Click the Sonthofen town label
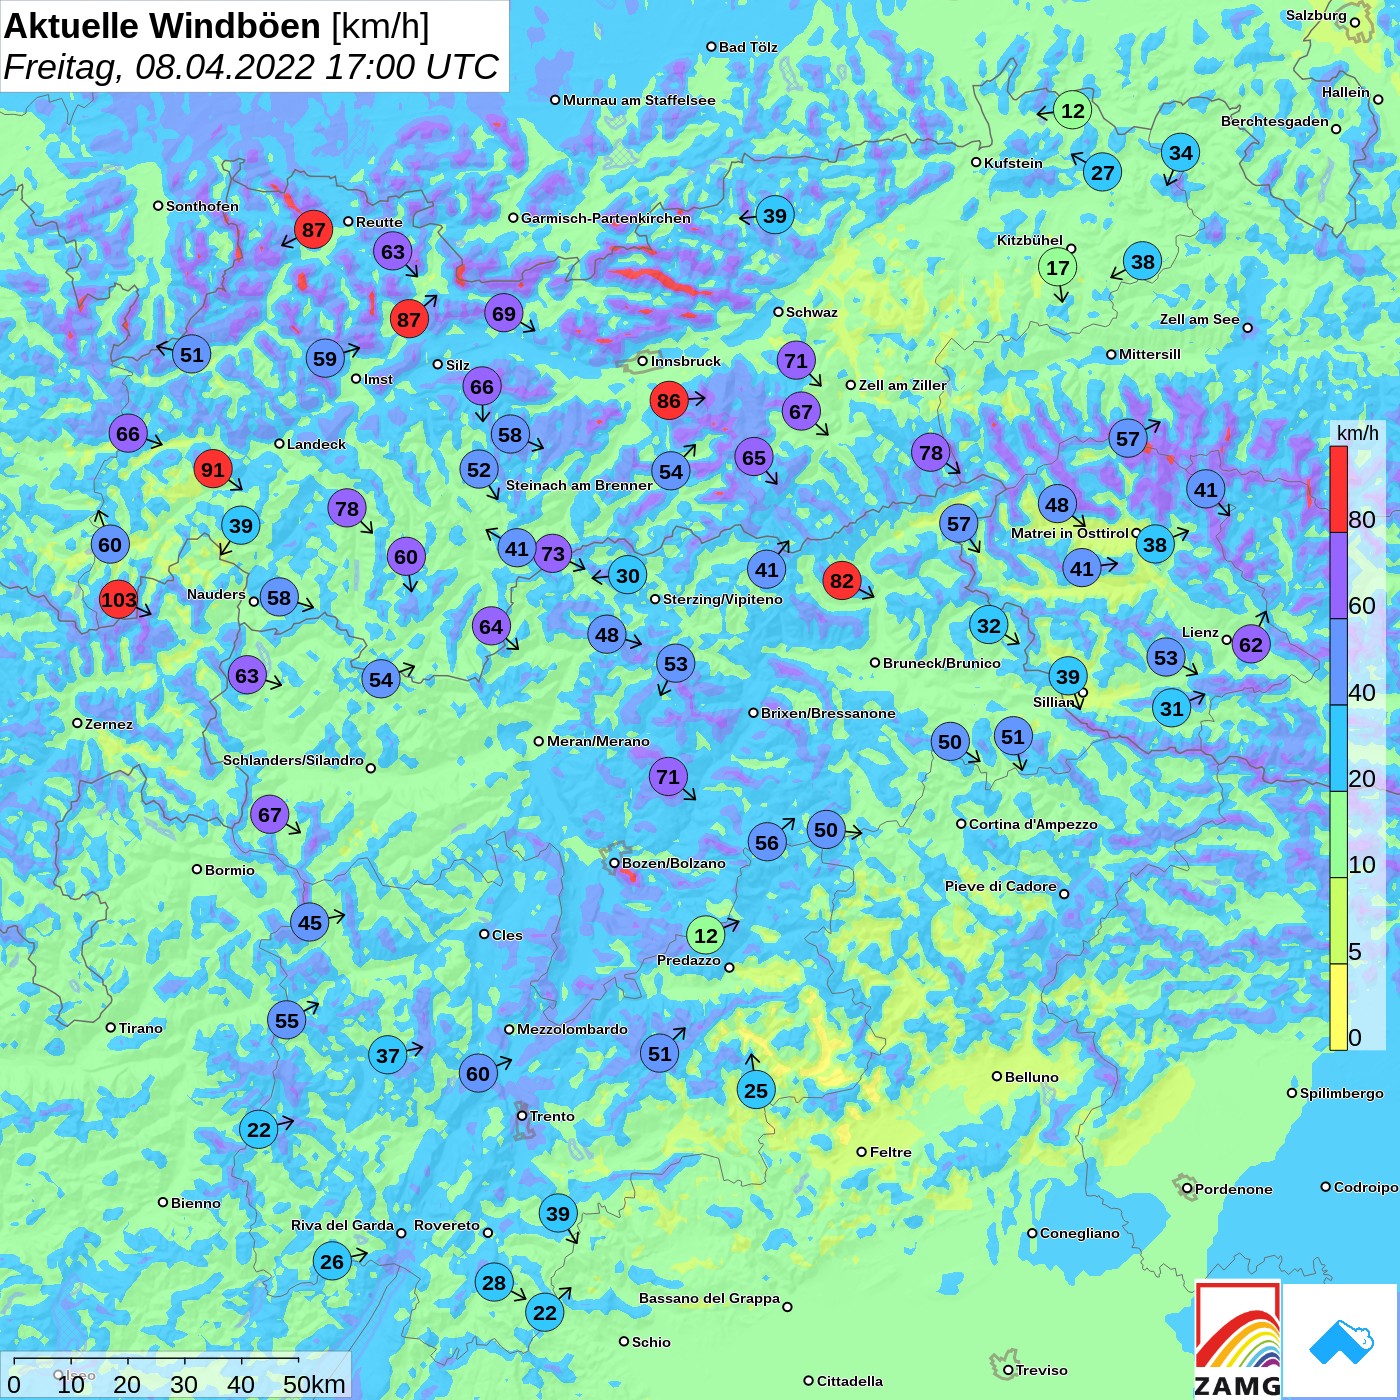The height and width of the screenshot is (1400, 1400). pyautogui.click(x=202, y=206)
